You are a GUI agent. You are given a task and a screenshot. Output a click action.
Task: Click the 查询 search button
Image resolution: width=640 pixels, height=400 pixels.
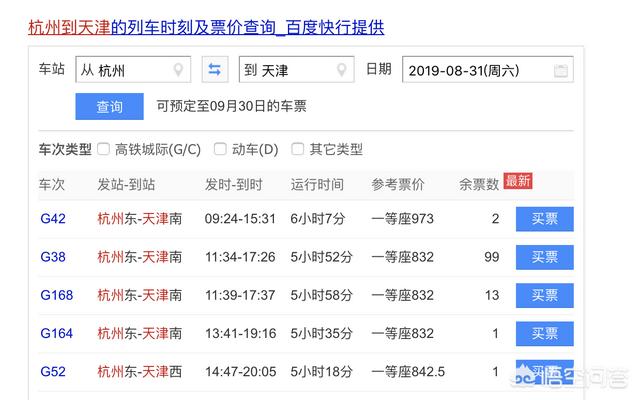pos(109,106)
